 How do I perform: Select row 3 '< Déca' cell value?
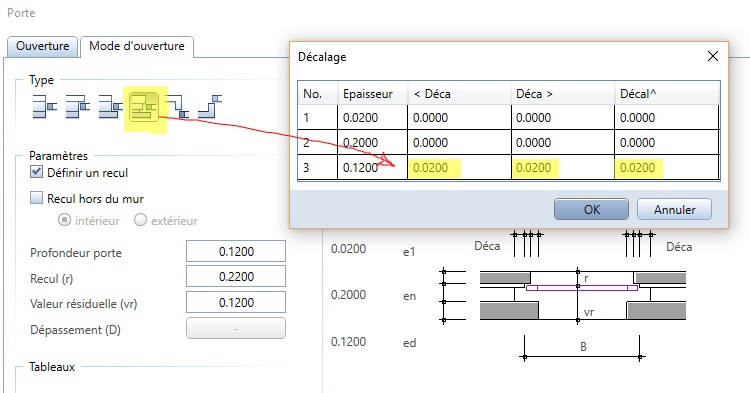pyautogui.click(x=459, y=168)
